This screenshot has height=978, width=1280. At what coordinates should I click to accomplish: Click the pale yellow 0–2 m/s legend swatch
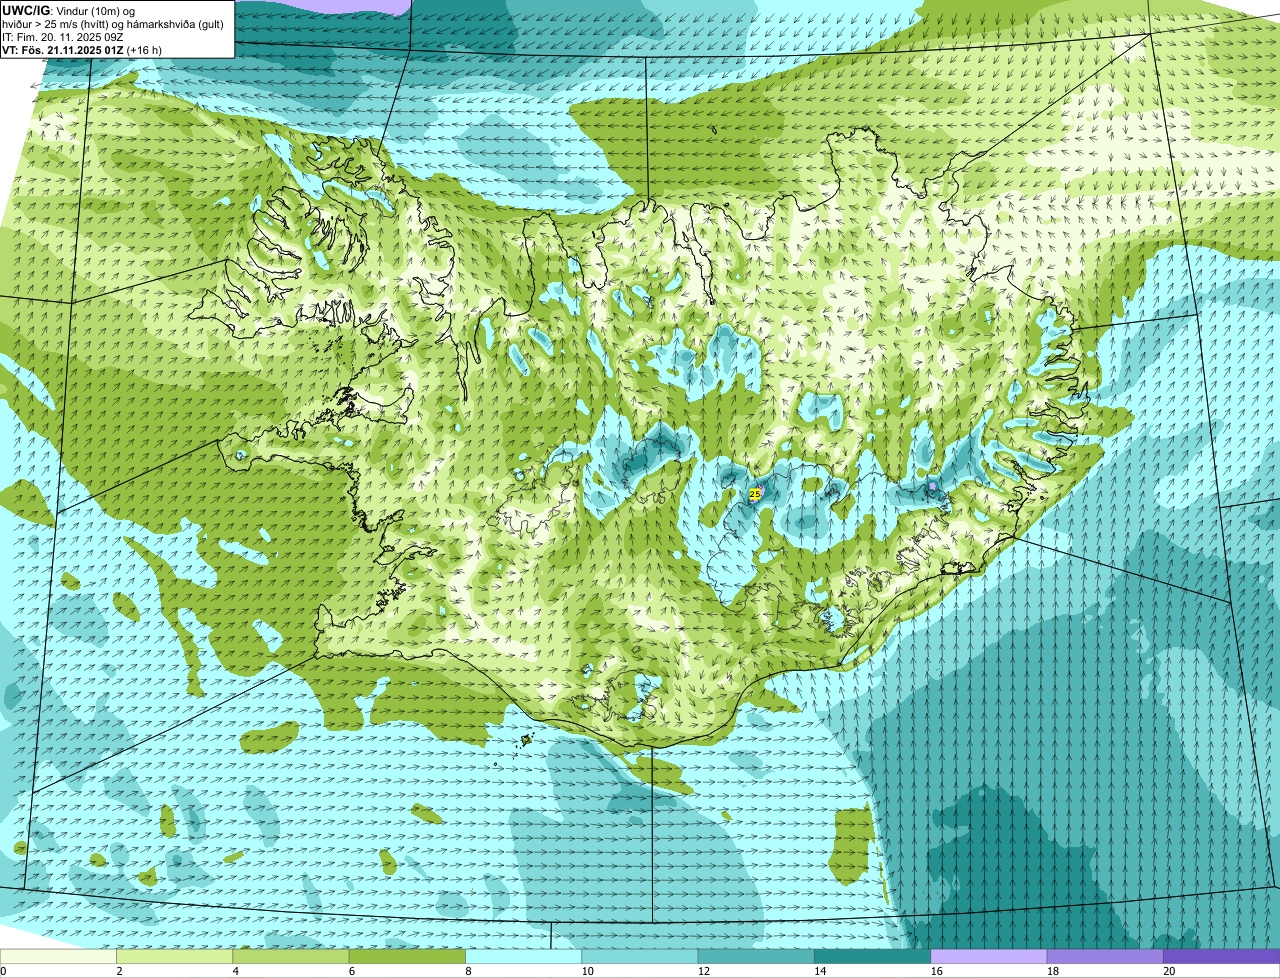tap(58, 956)
